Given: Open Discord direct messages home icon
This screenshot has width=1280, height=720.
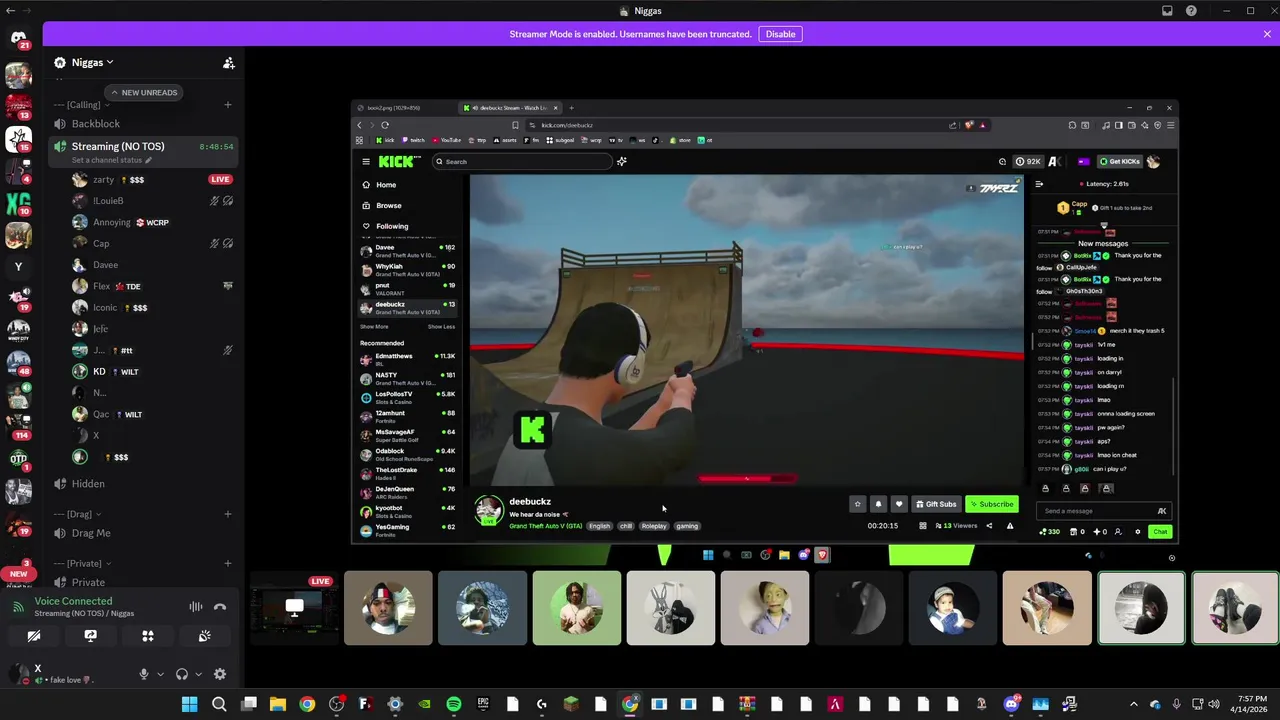Looking at the screenshot, I should coord(18,38).
